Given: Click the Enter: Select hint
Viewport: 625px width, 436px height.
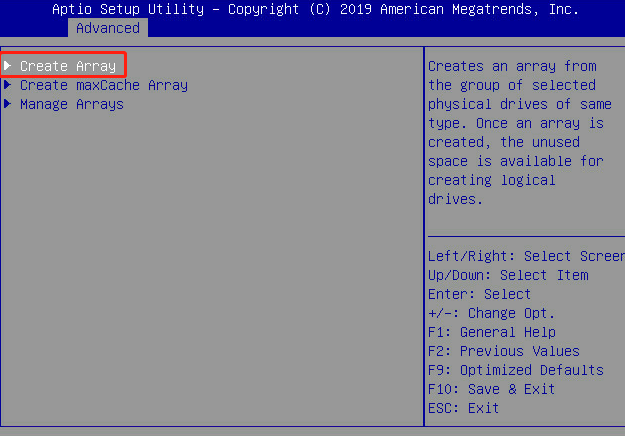Looking at the screenshot, I should pos(479,294).
